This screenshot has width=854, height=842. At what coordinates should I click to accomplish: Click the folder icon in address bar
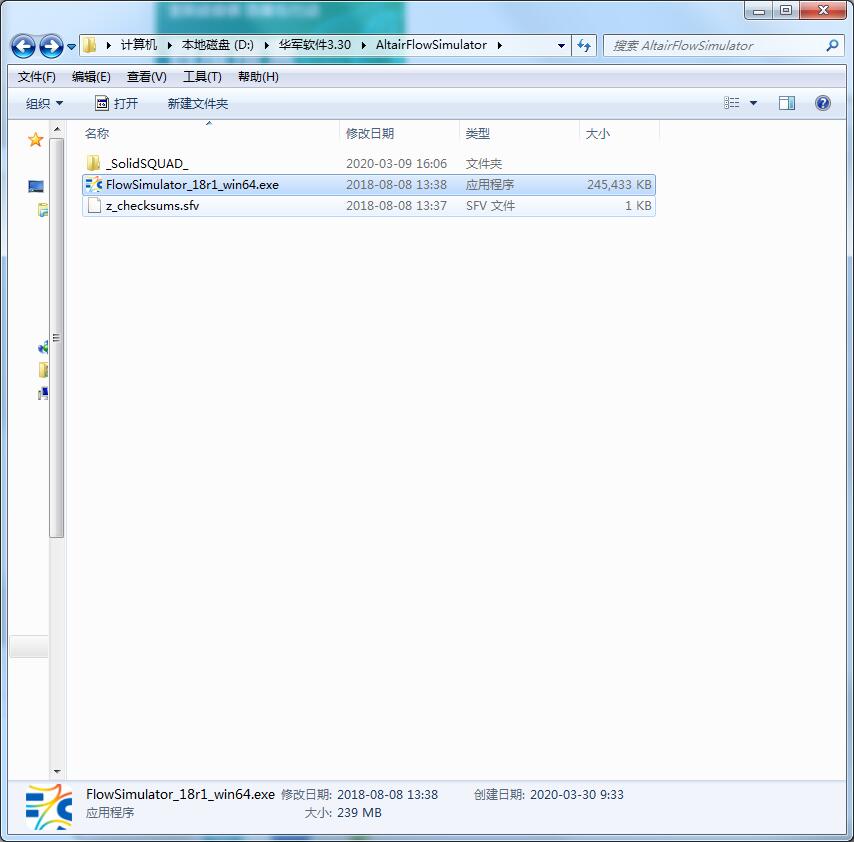coord(90,45)
